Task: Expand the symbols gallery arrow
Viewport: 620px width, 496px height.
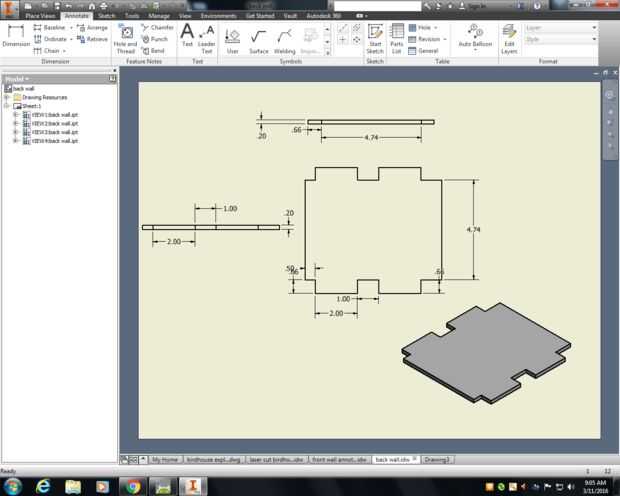Action: 327,53
